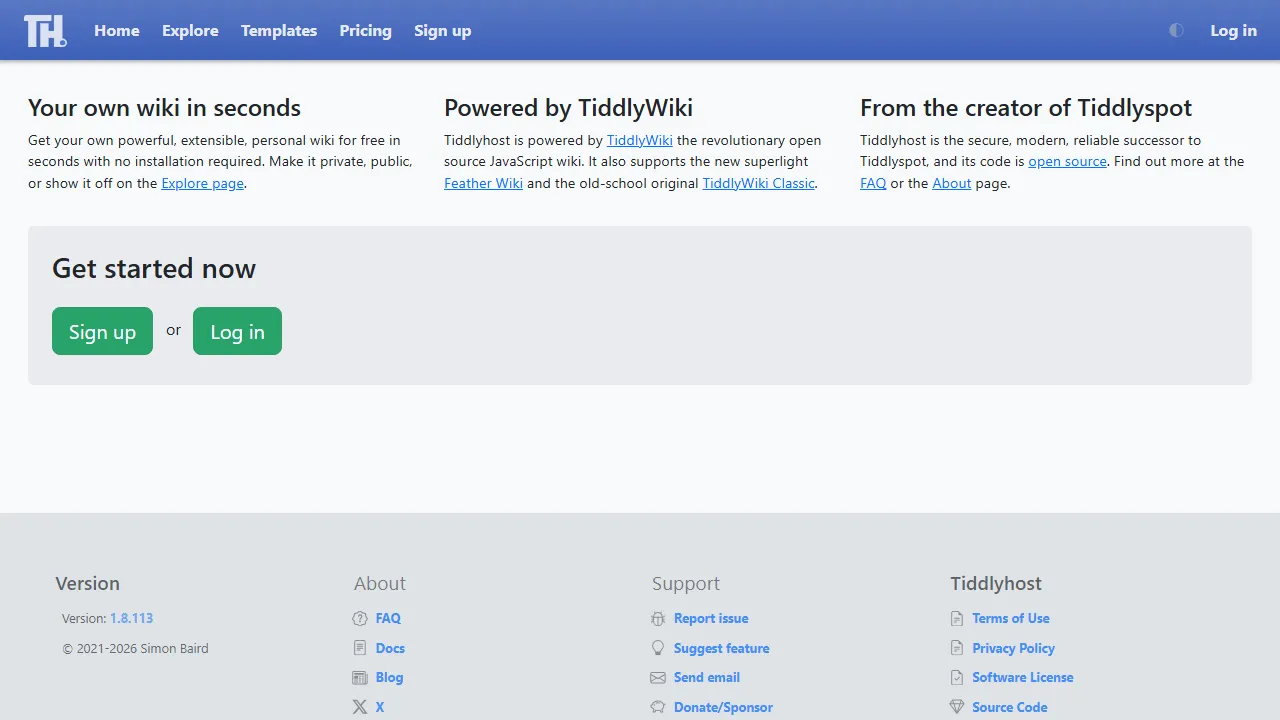Open the TiddlyWiki Classic link

[x=758, y=183]
